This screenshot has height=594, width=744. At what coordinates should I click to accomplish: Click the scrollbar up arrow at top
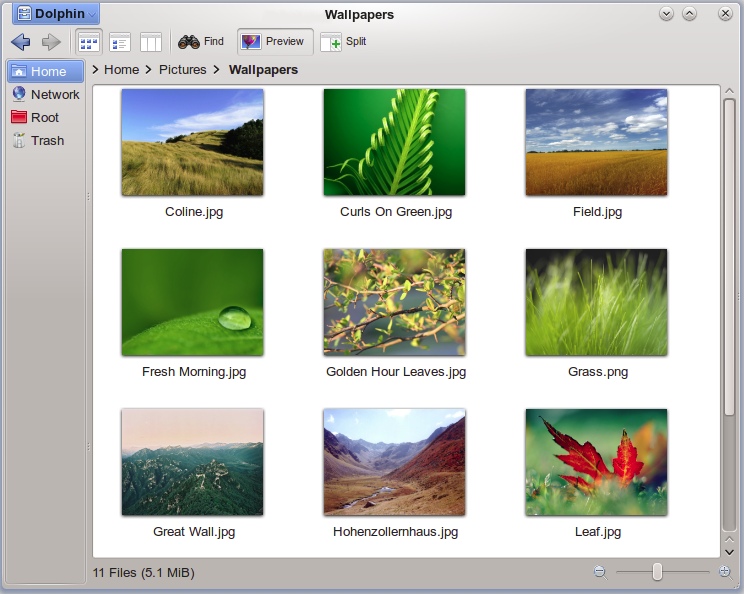[729, 91]
